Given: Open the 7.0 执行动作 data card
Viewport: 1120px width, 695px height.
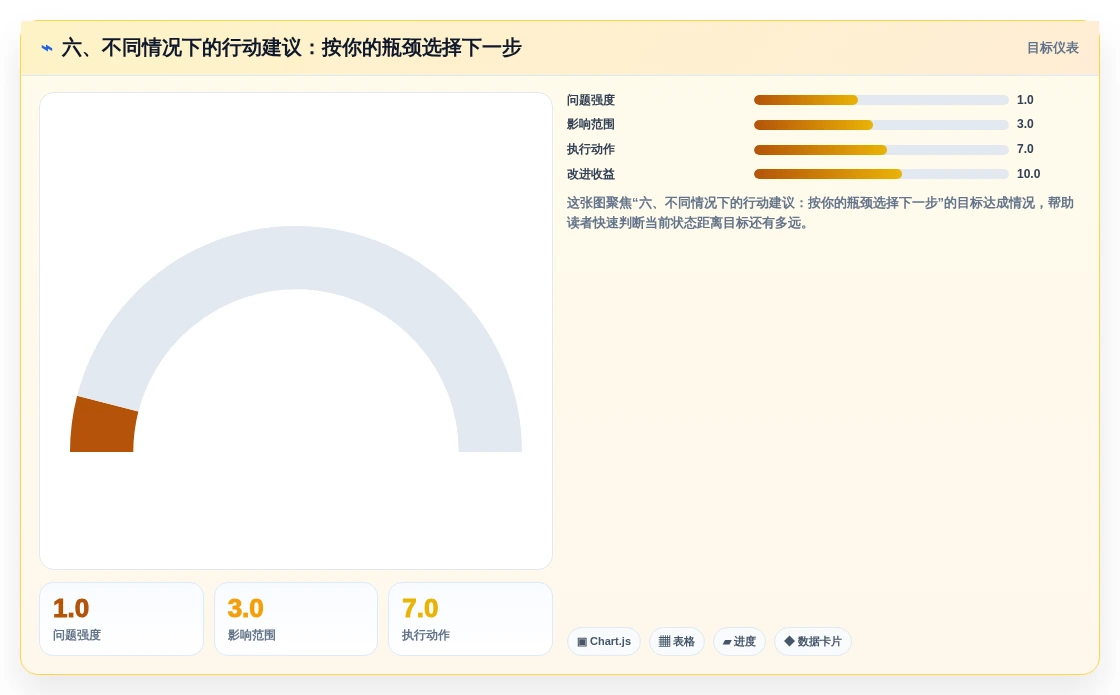Looking at the screenshot, I should click(x=470, y=619).
